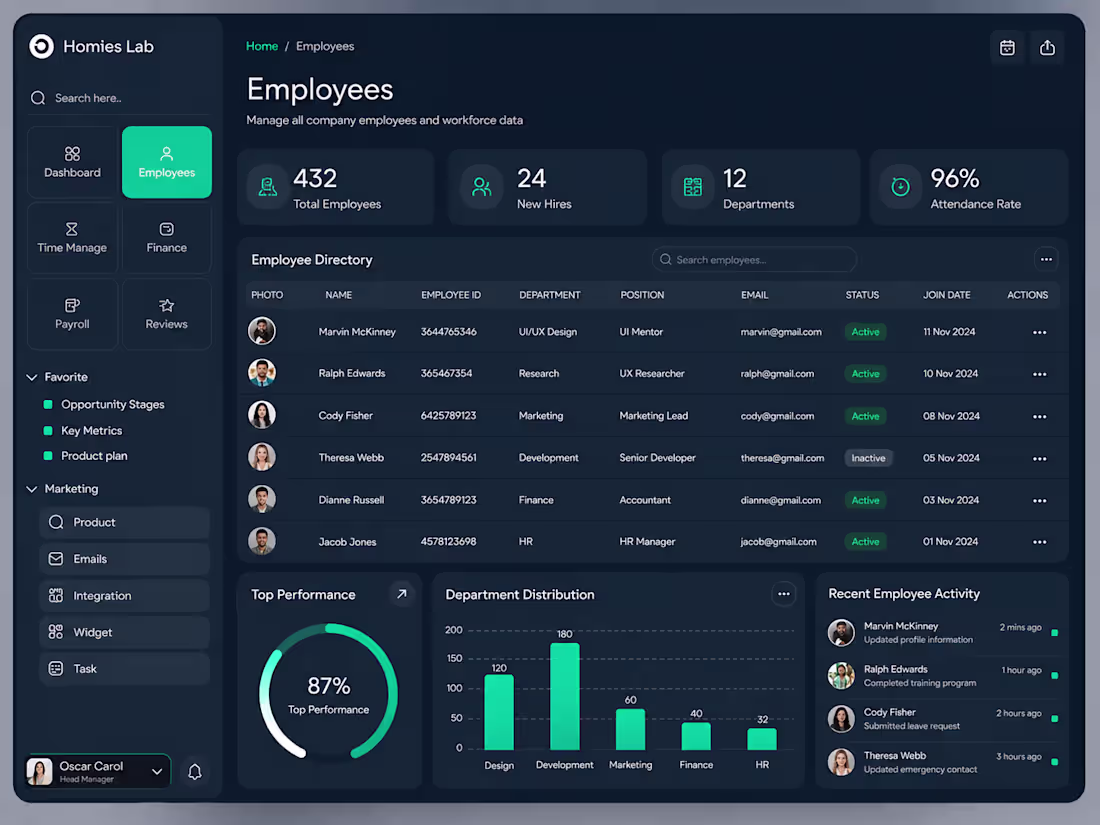
Task: Click Jacob Jones's photo in directory
Action: click(262, 541)
